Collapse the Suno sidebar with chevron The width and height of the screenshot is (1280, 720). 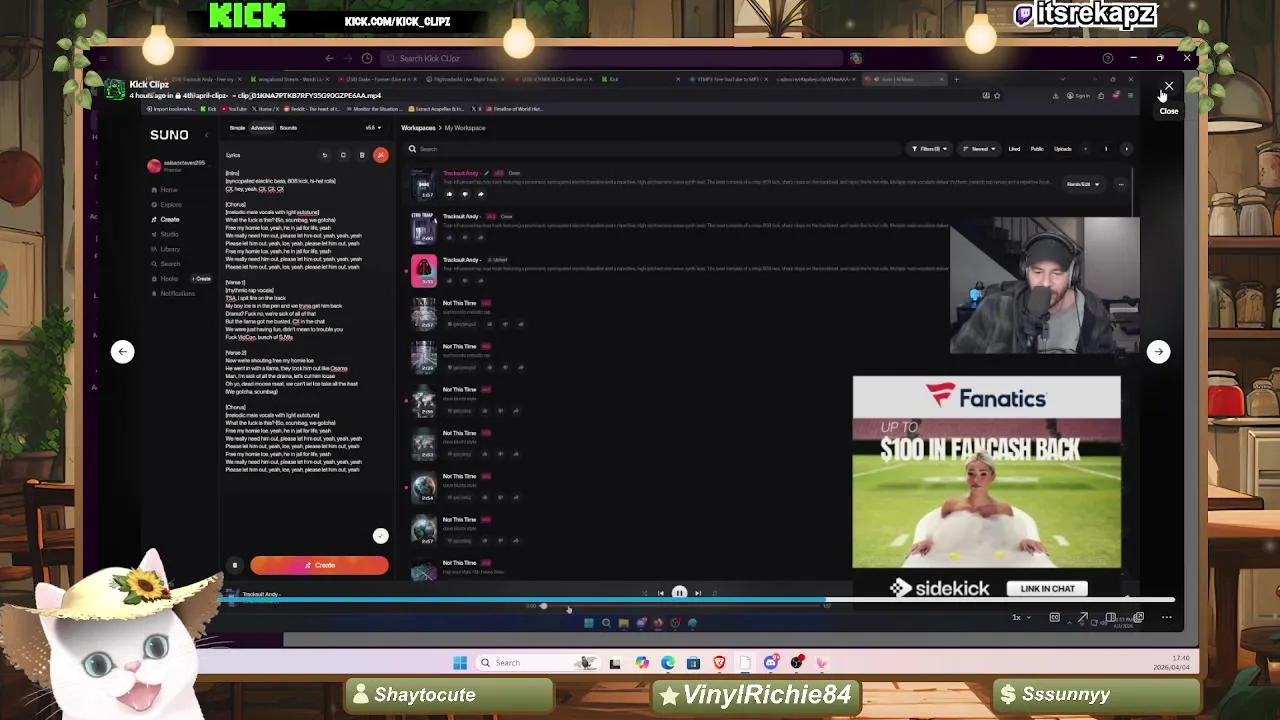(206, 135)
